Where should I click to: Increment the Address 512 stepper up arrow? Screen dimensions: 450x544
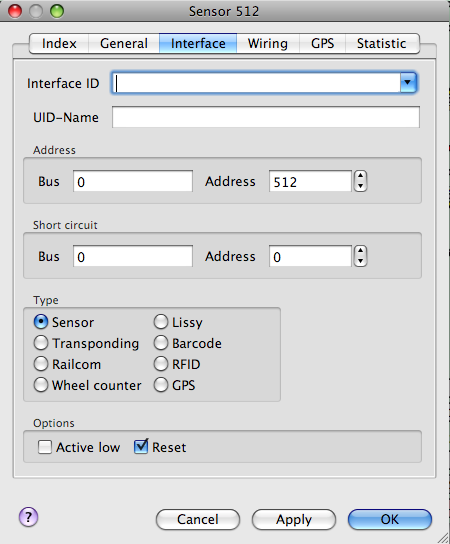pyautogui.click(x=360, y=176)
